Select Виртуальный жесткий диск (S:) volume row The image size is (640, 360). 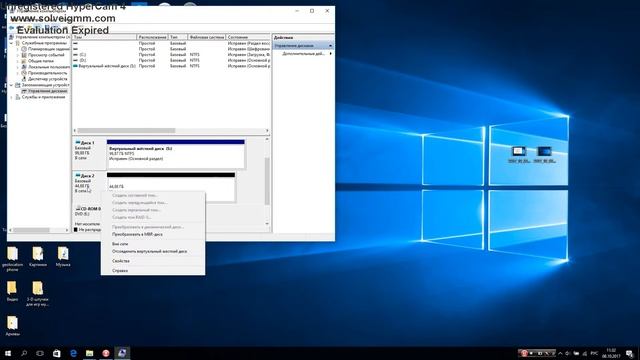(x=171, y=66)
